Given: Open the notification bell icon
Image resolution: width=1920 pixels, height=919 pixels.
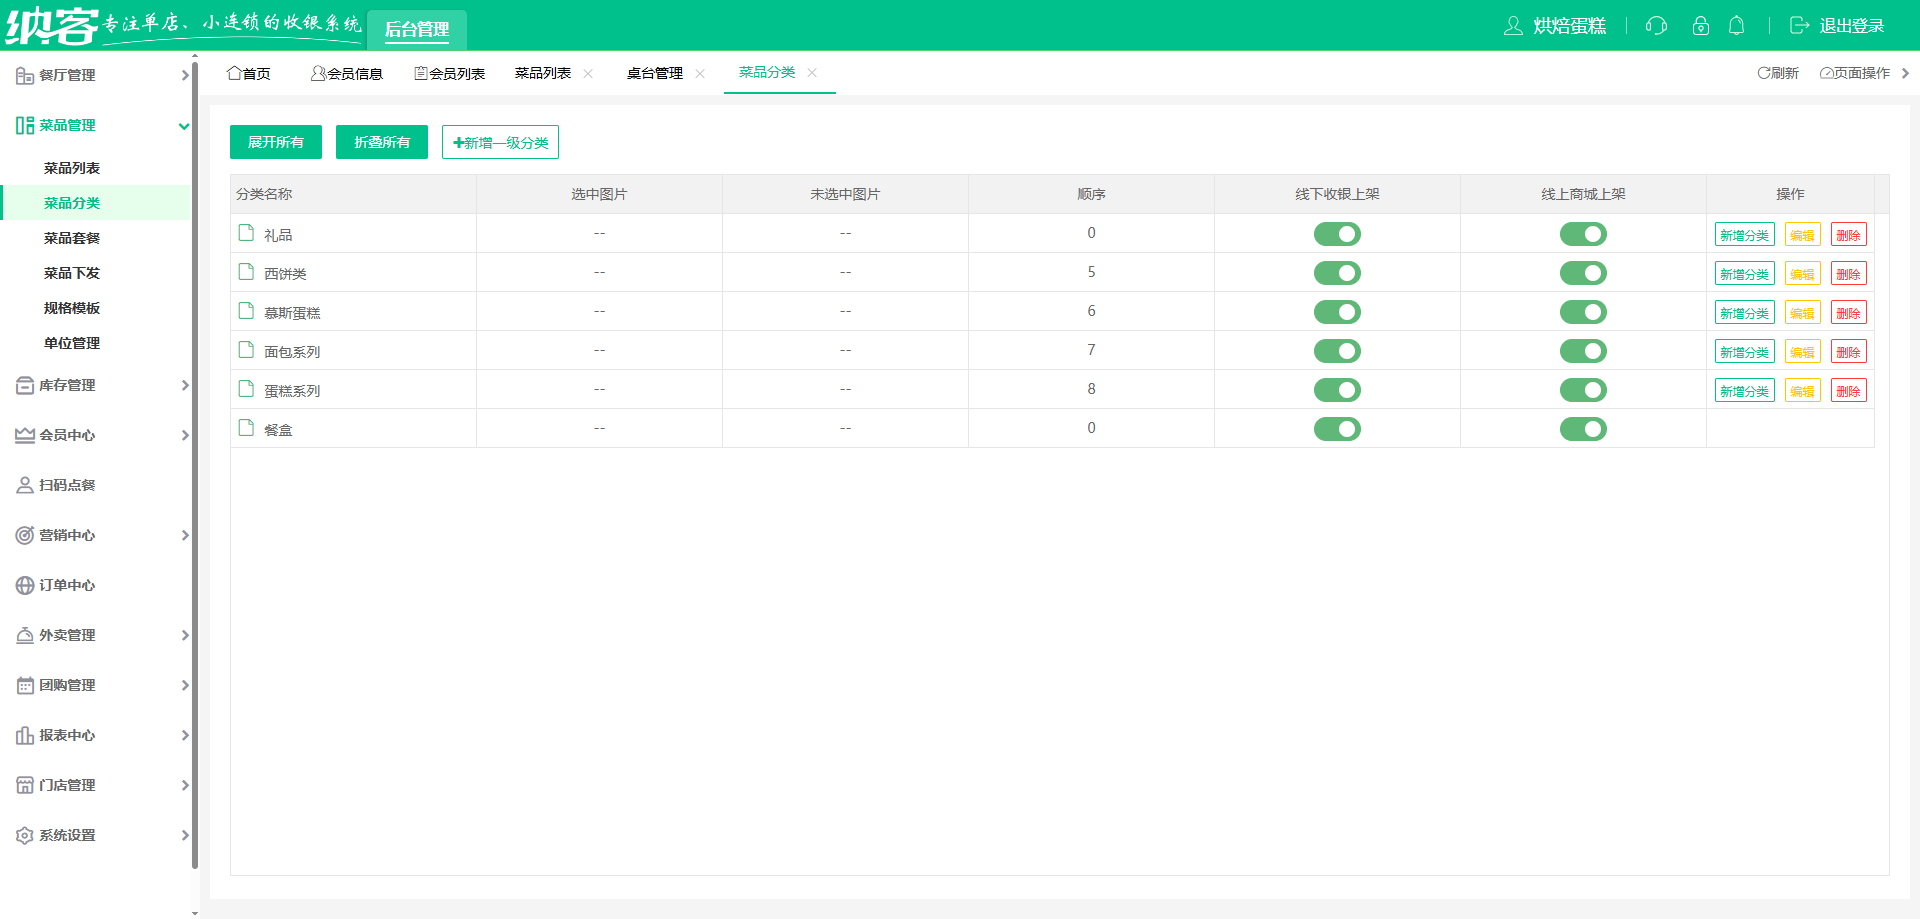Looking at the screenshot, I should coord(1737,26).
